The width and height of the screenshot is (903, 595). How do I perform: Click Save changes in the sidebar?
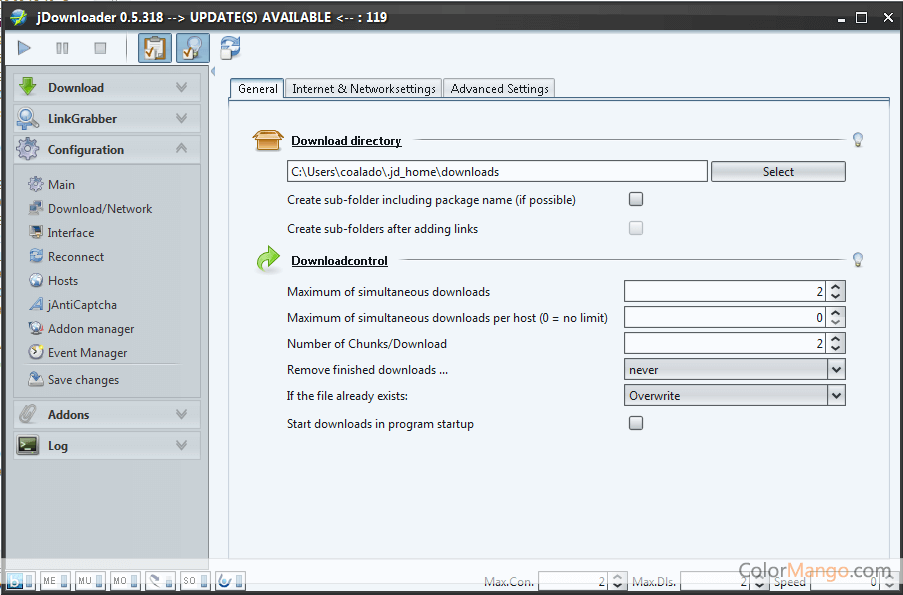83,380
